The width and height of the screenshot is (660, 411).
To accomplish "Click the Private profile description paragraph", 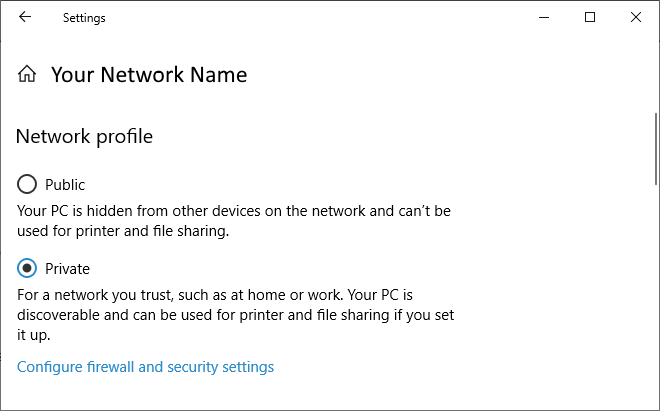I will pyautogui.click(x=236, y=315).
